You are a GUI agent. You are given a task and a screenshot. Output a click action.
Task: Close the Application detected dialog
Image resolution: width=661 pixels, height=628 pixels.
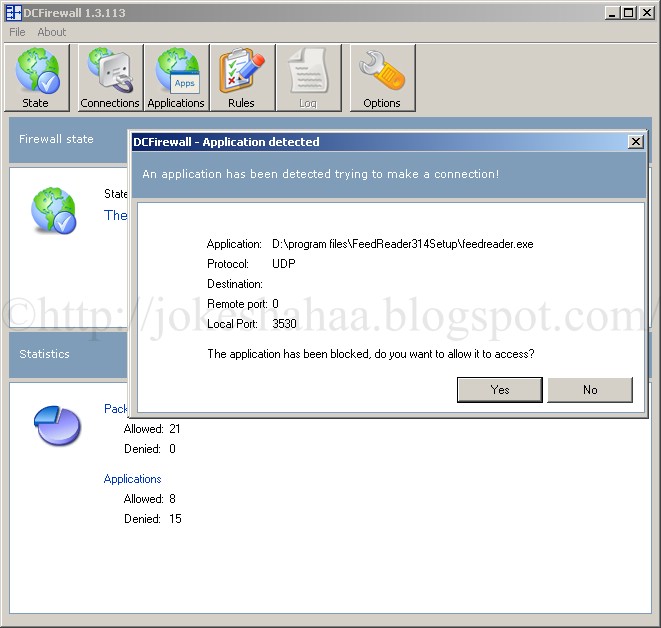tap(636, 142)
